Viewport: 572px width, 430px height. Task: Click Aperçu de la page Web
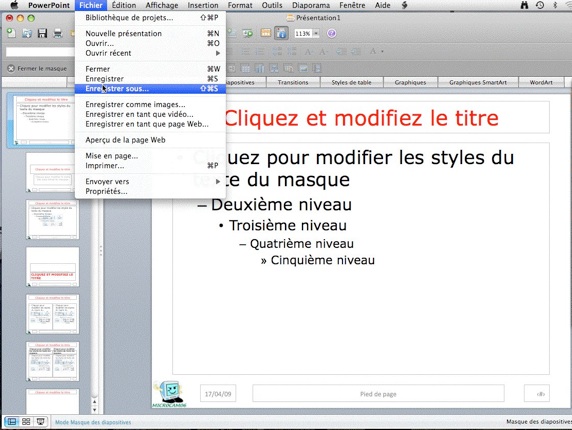150,140
